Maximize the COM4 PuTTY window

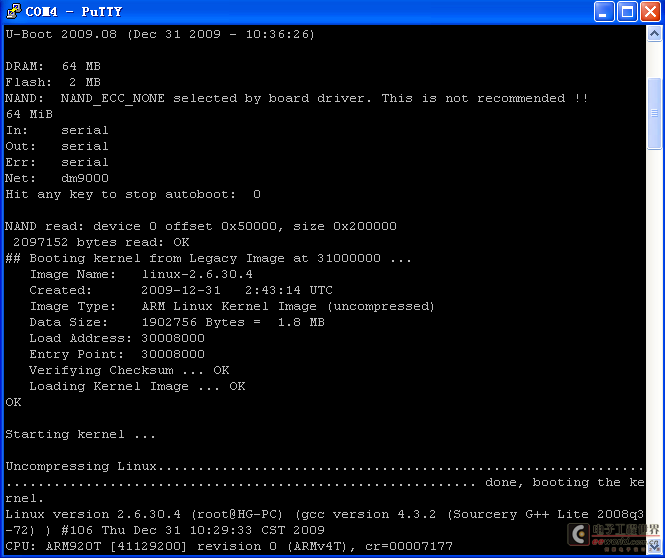(x=627, y=11)
